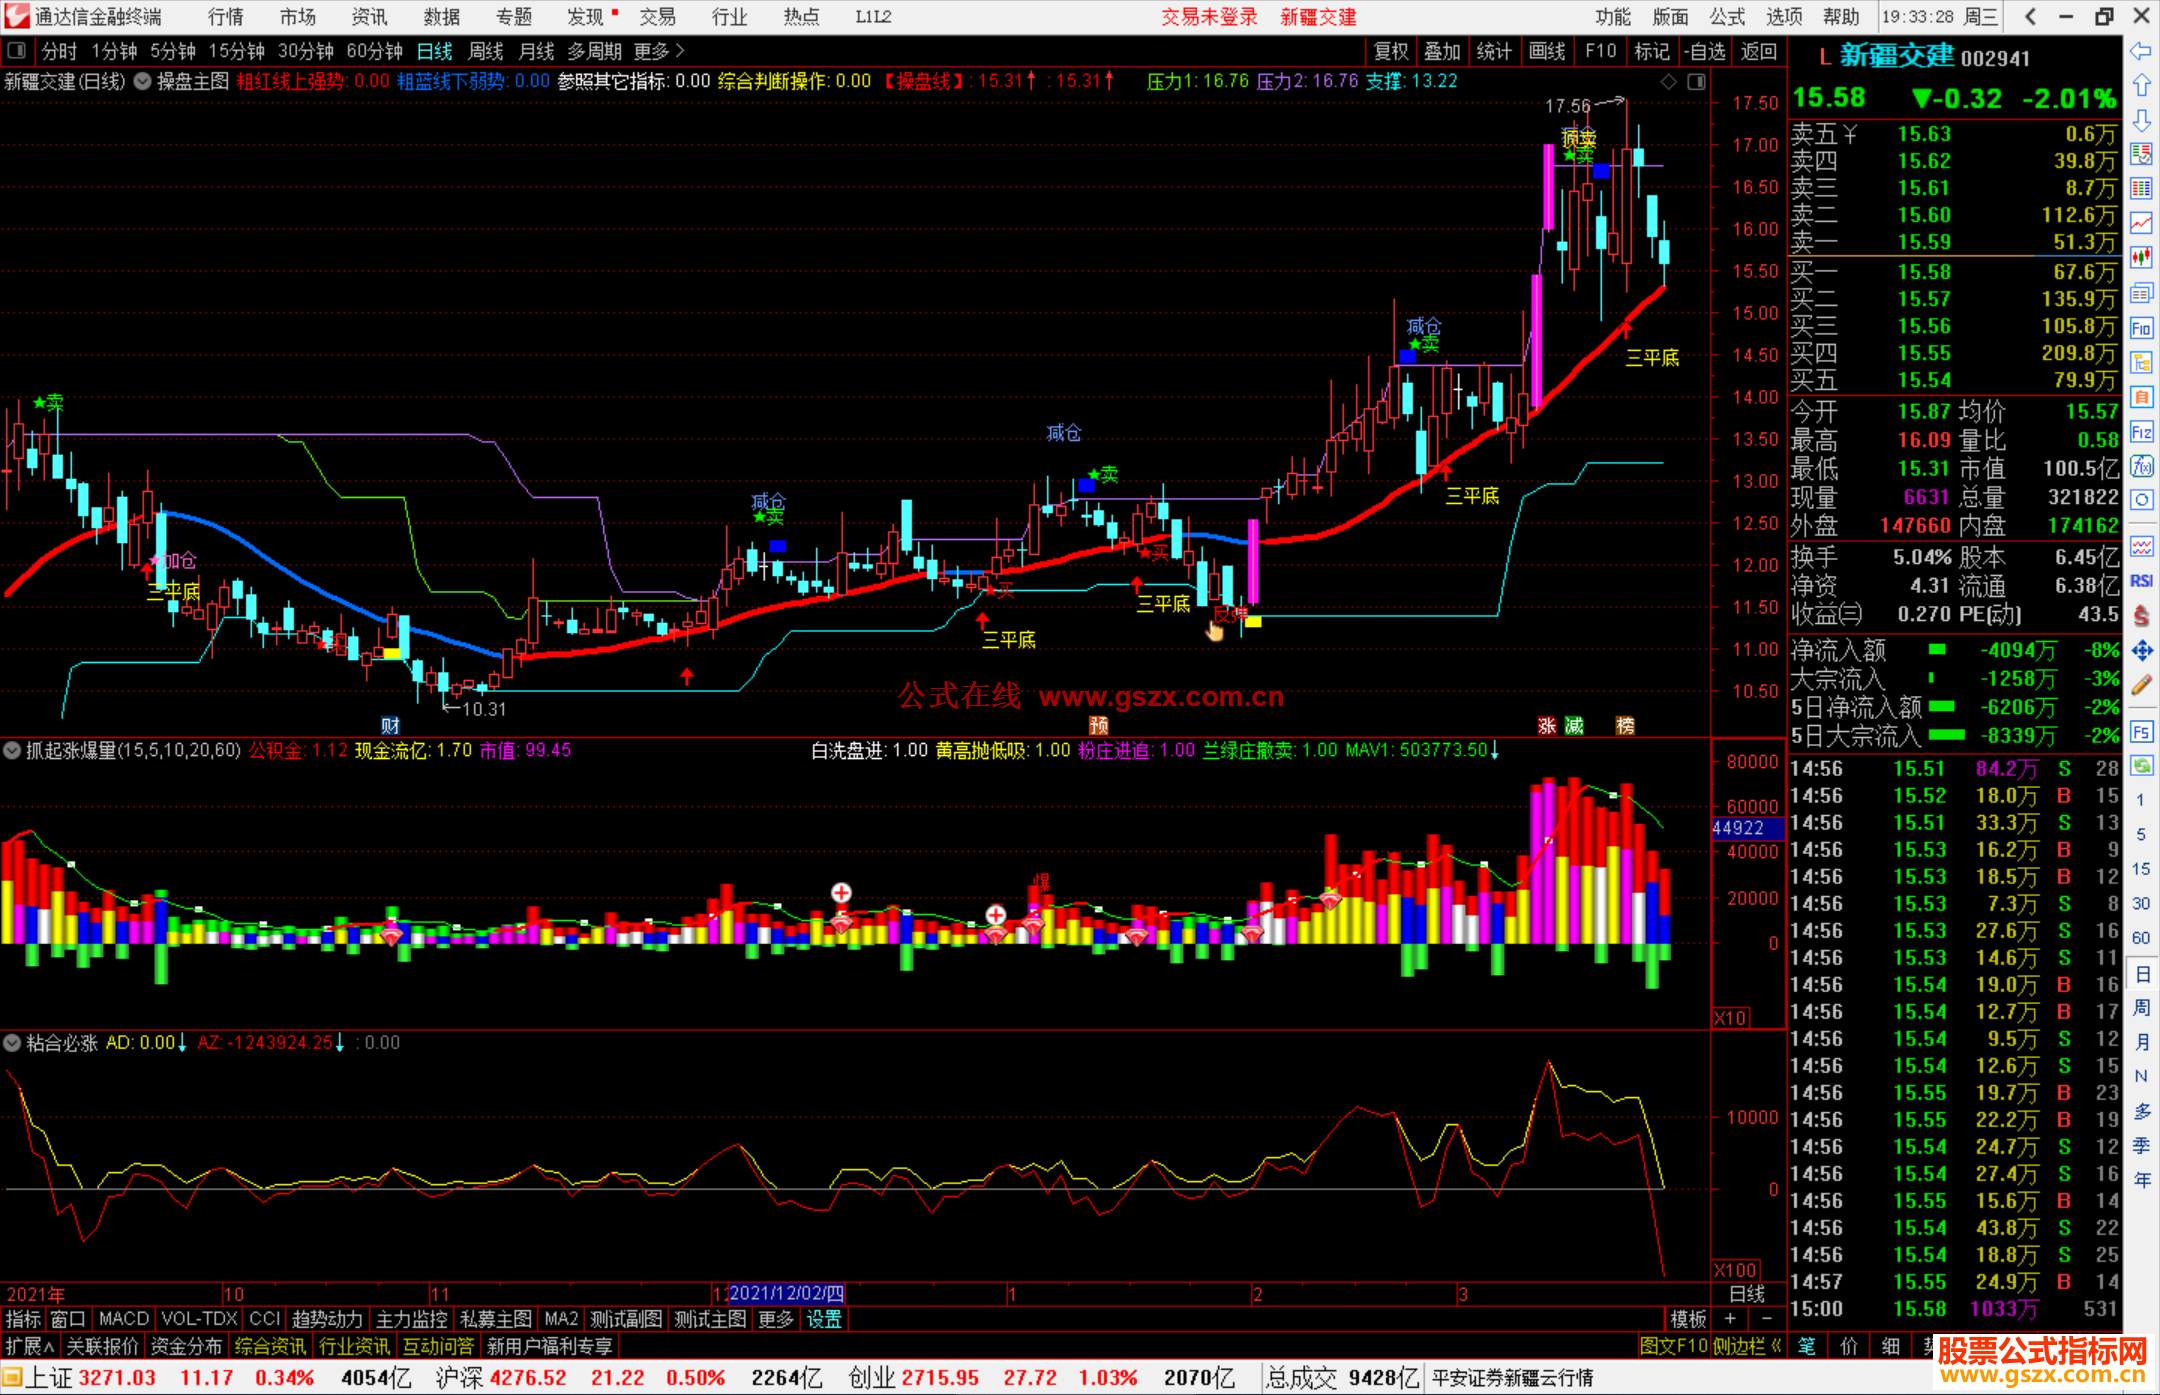Viewport: 2160px width, 1395px height.
Task: Open the 扩展 expander at bottom left
Action: point(30,1347)
